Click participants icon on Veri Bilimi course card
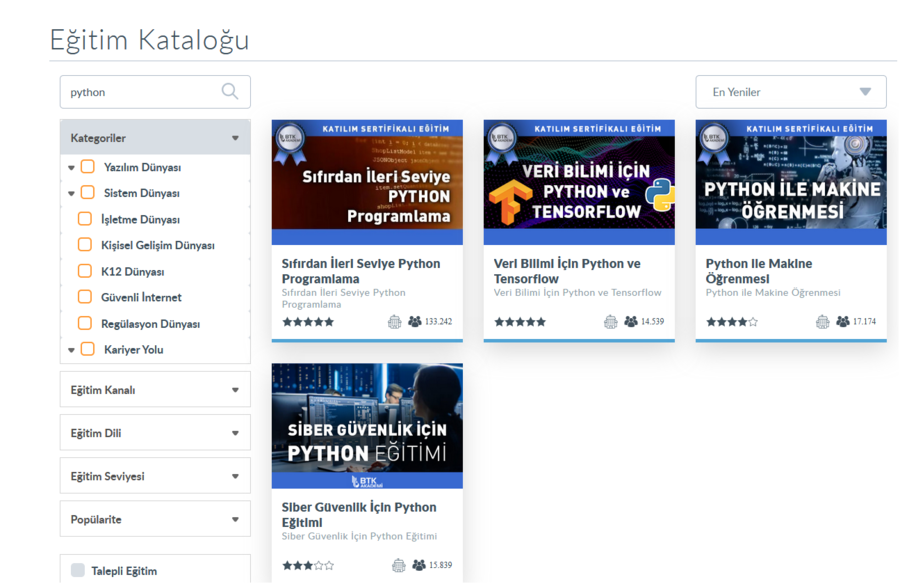This screenshot has height=584, width=900. [631, 322]
